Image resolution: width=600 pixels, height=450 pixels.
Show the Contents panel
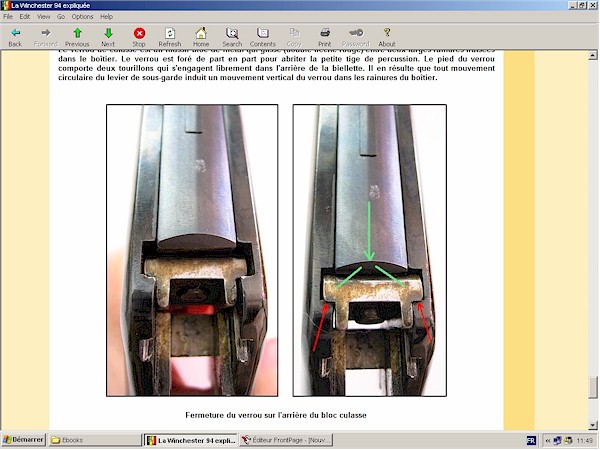(263, 37)
